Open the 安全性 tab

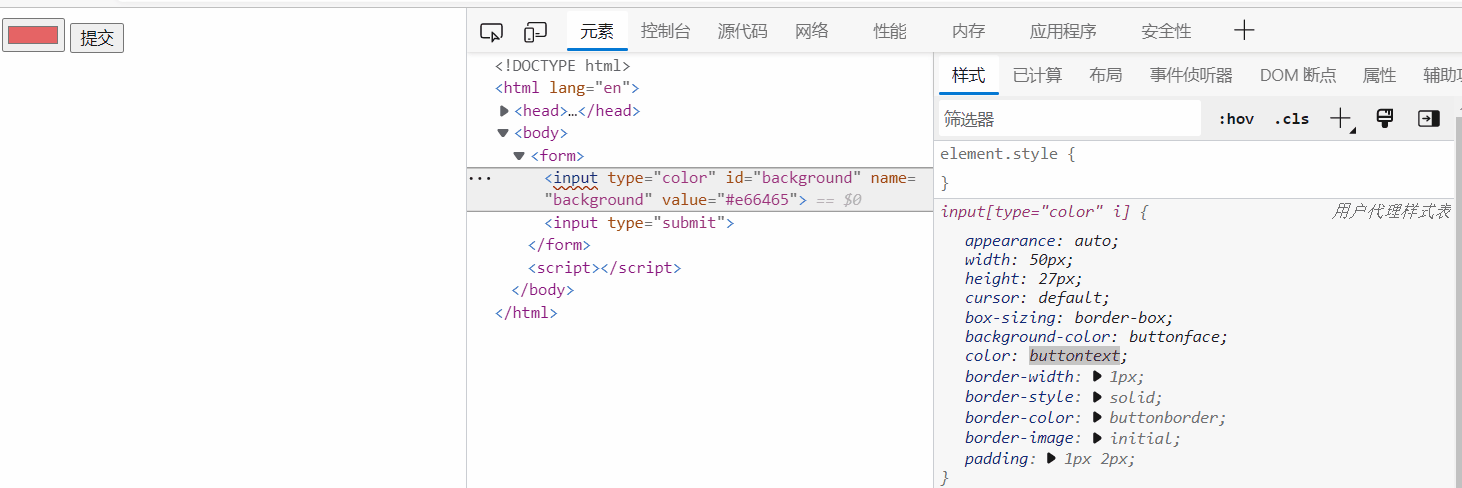[x=1166, y=31]
